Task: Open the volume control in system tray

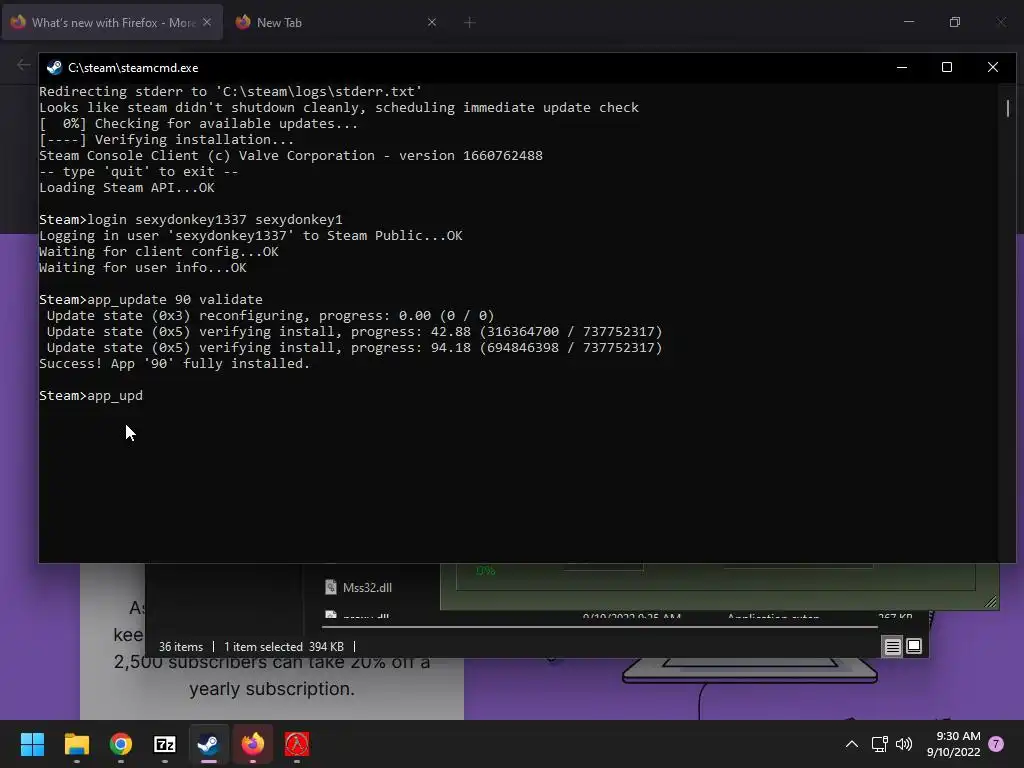Action: [904, 744]
